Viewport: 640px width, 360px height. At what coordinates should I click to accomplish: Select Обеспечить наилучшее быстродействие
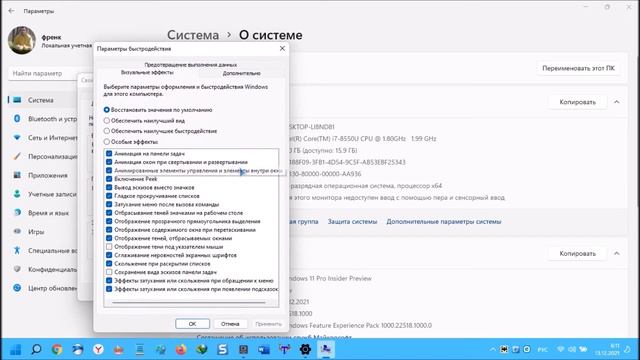(107, 131)
